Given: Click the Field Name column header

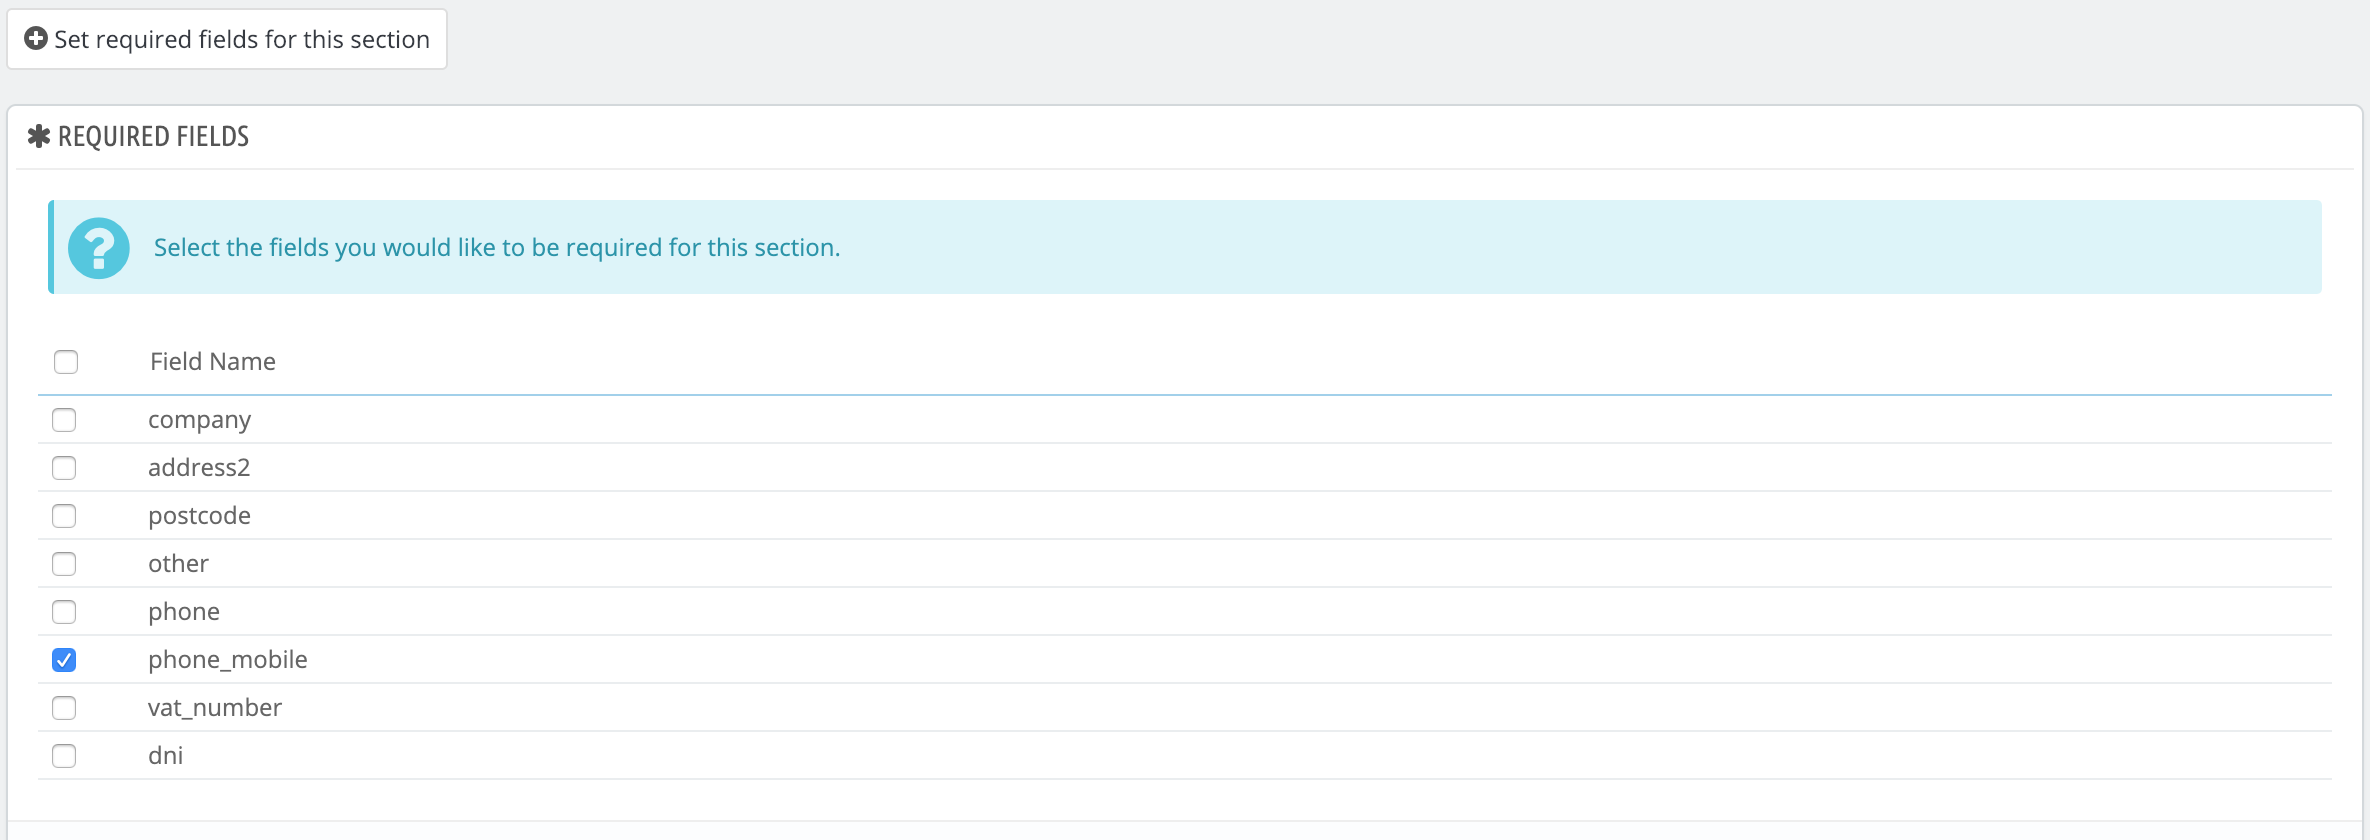Looking at the screenshot, I should point(213,361).
